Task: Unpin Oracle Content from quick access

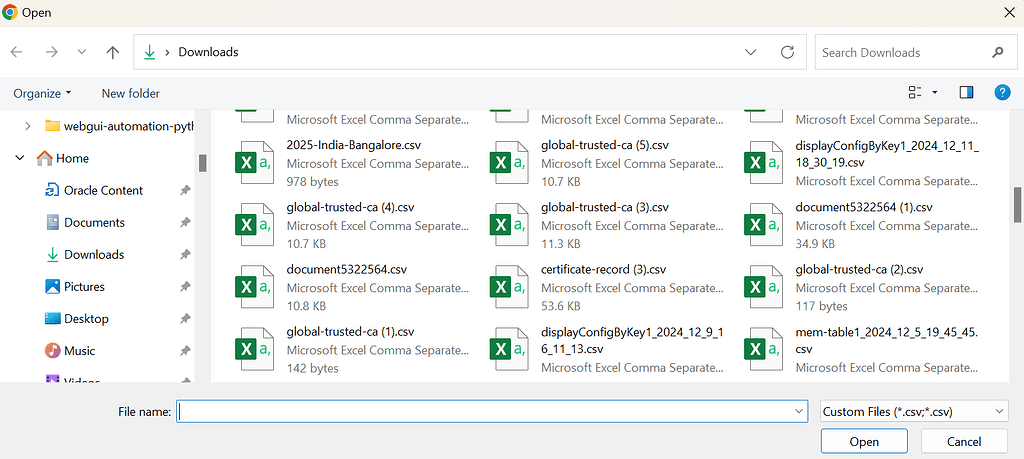Action: 185,191
